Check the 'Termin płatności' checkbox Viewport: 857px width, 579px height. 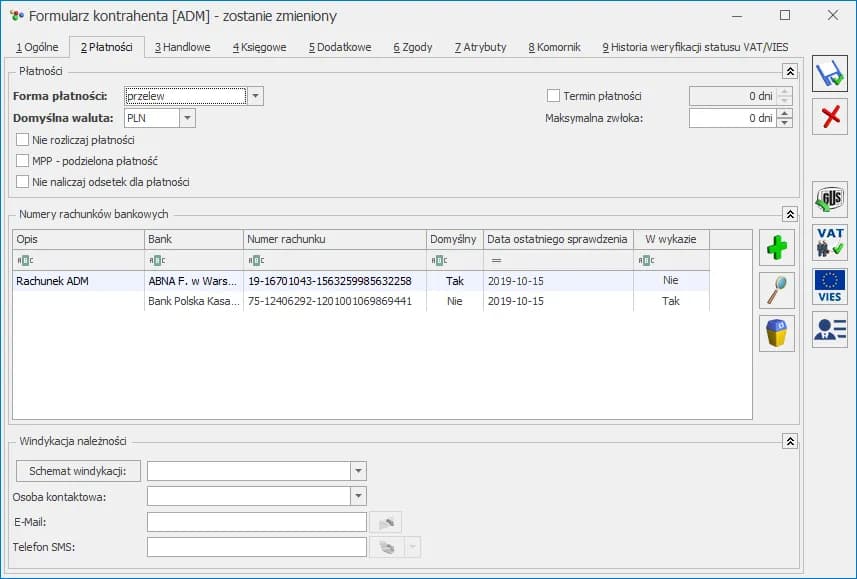(x=553, y=96)
